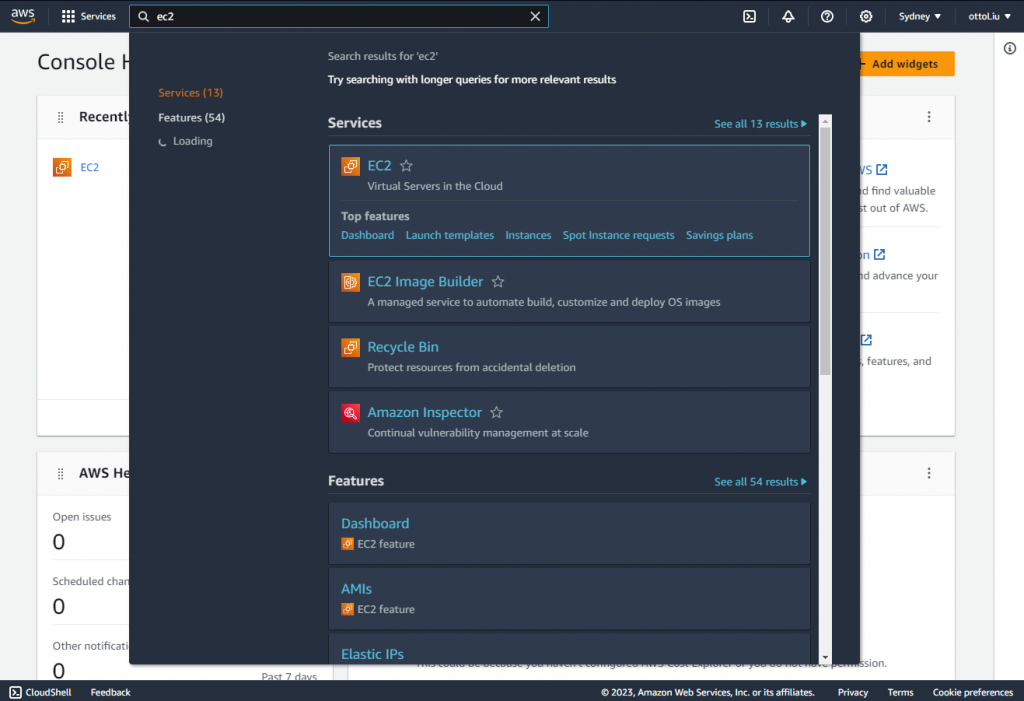Open EC2 Dashboard top feature link
Viewport: 1024px width, 701px height.
367,235
